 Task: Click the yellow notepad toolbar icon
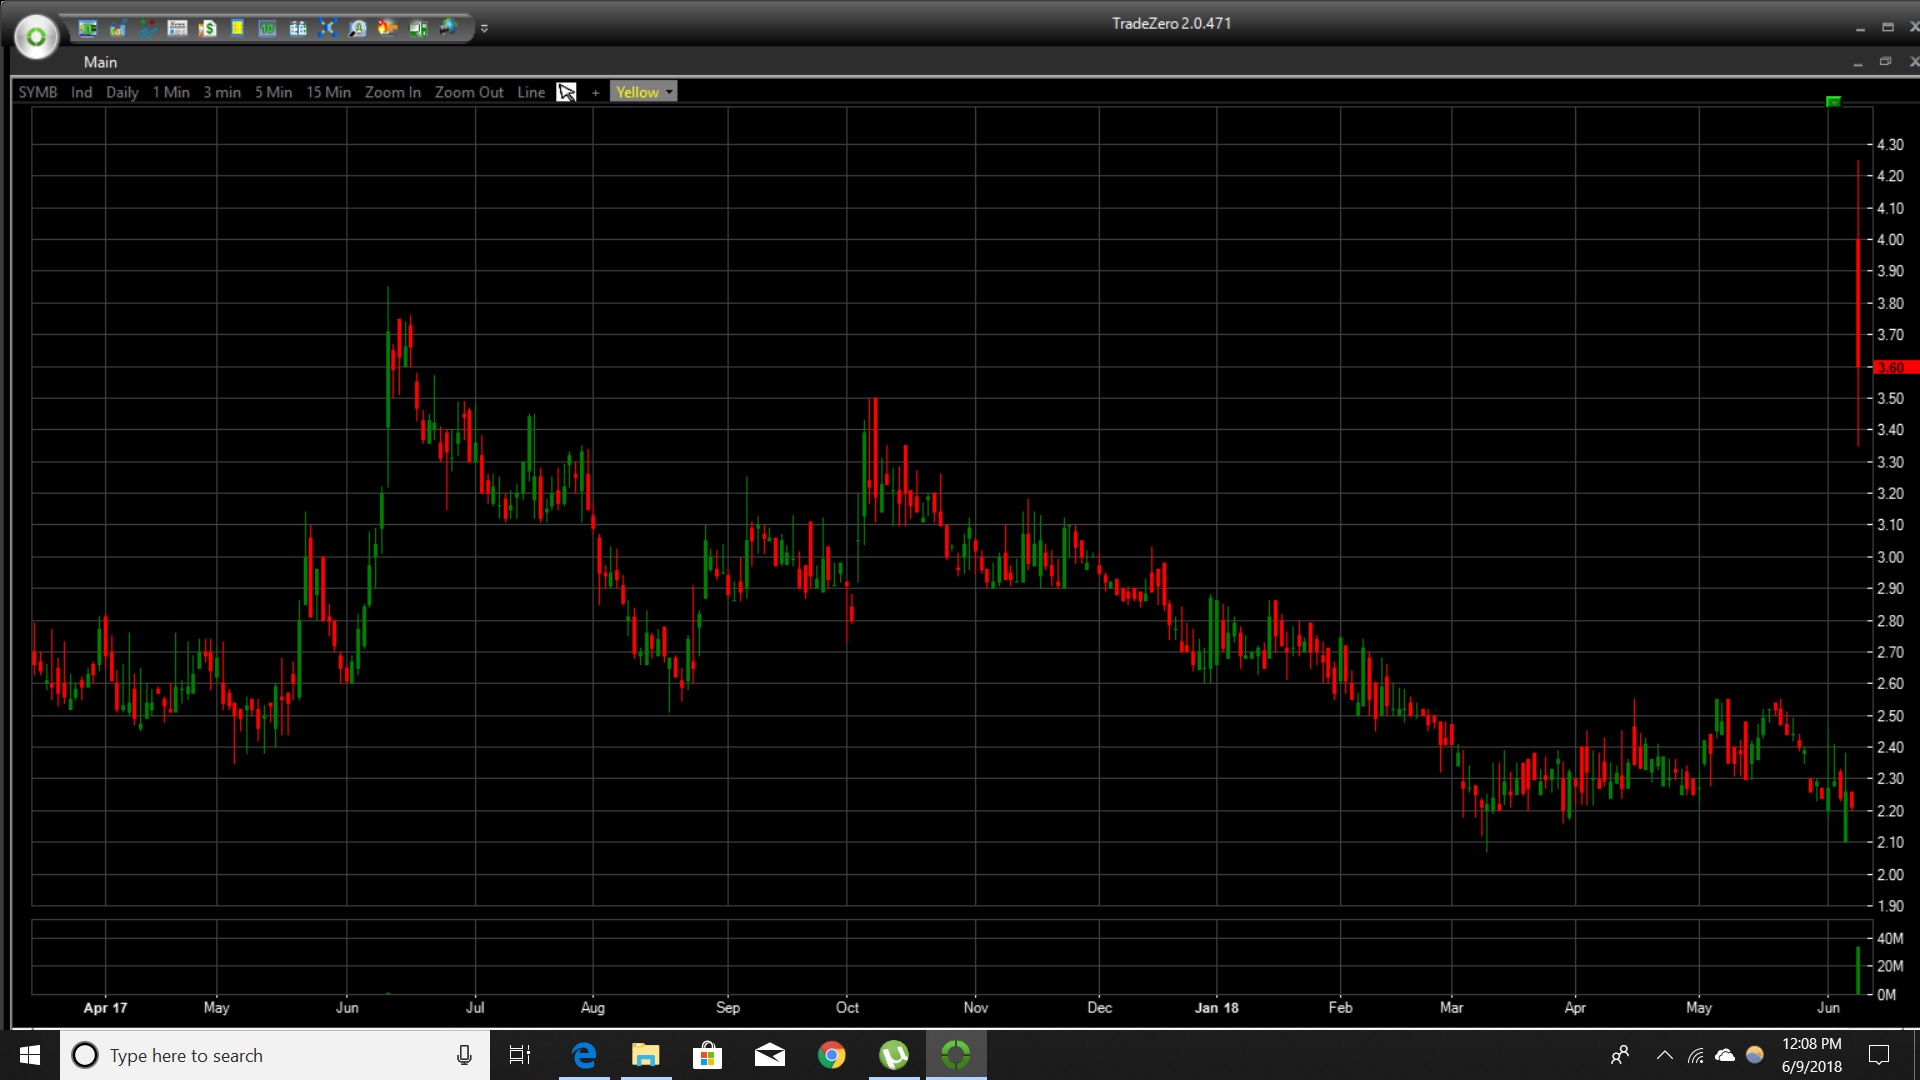coord(237,28)
